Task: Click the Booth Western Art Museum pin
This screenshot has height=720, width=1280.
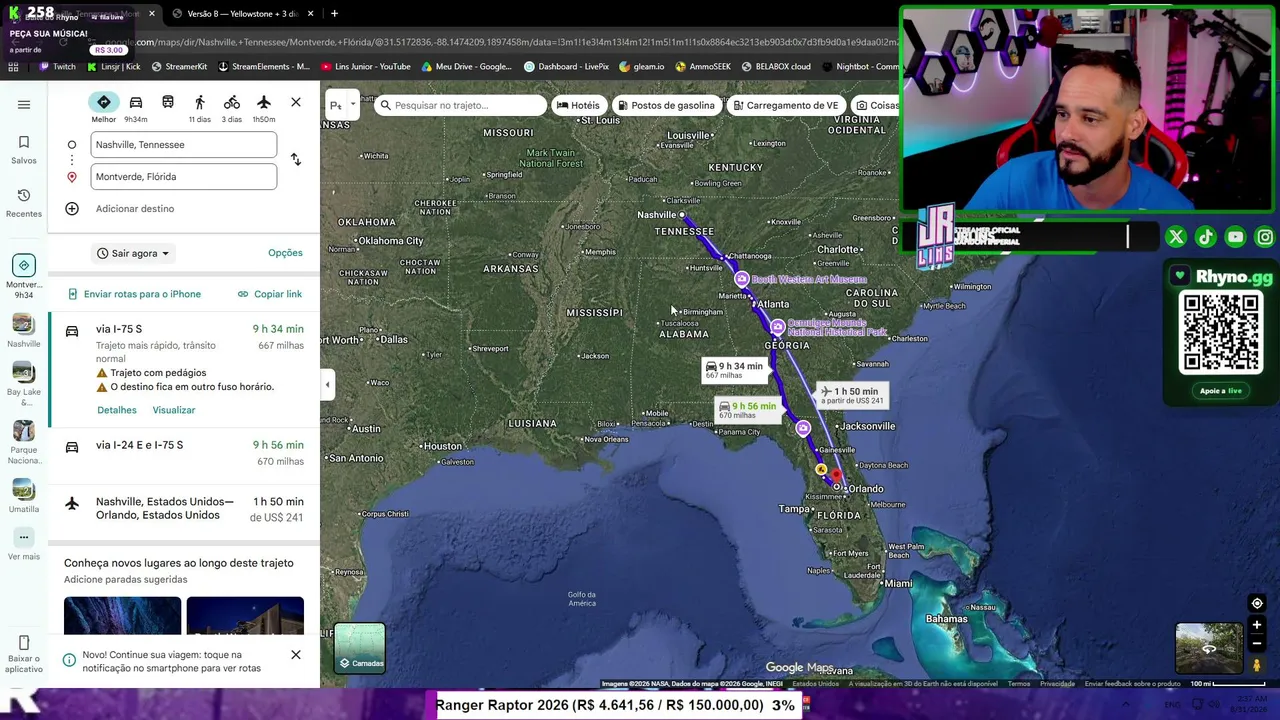Action: pos(742,280)
